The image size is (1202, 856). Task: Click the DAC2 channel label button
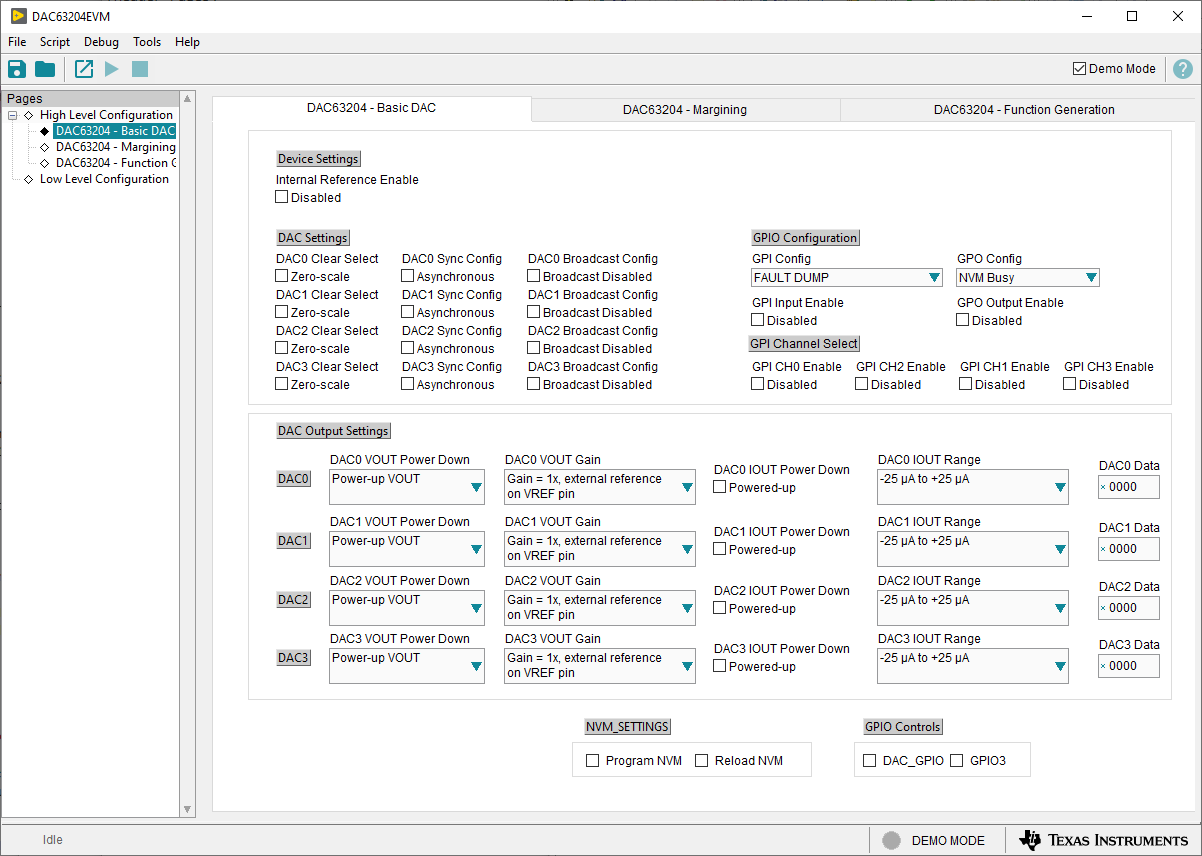[x=293, y=600]
